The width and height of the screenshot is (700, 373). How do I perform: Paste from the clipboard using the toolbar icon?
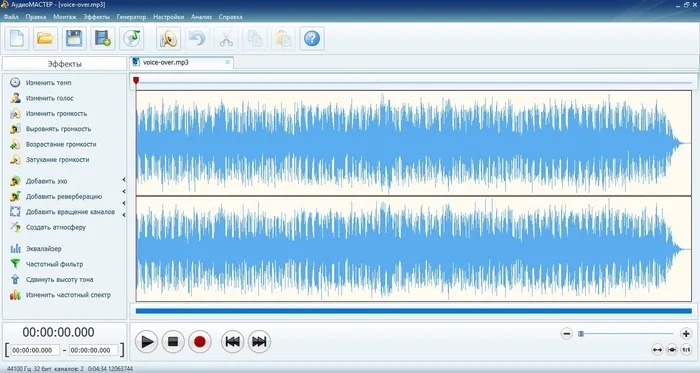point(283,38)
